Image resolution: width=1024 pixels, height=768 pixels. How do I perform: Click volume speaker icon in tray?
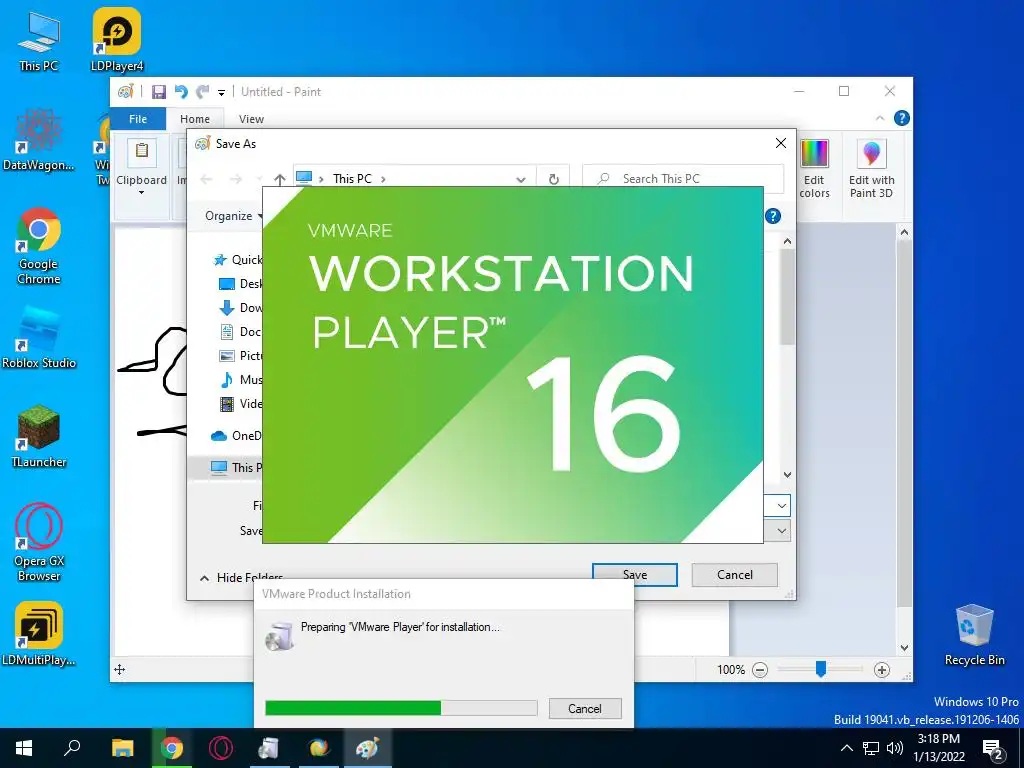tap(895, 748)
